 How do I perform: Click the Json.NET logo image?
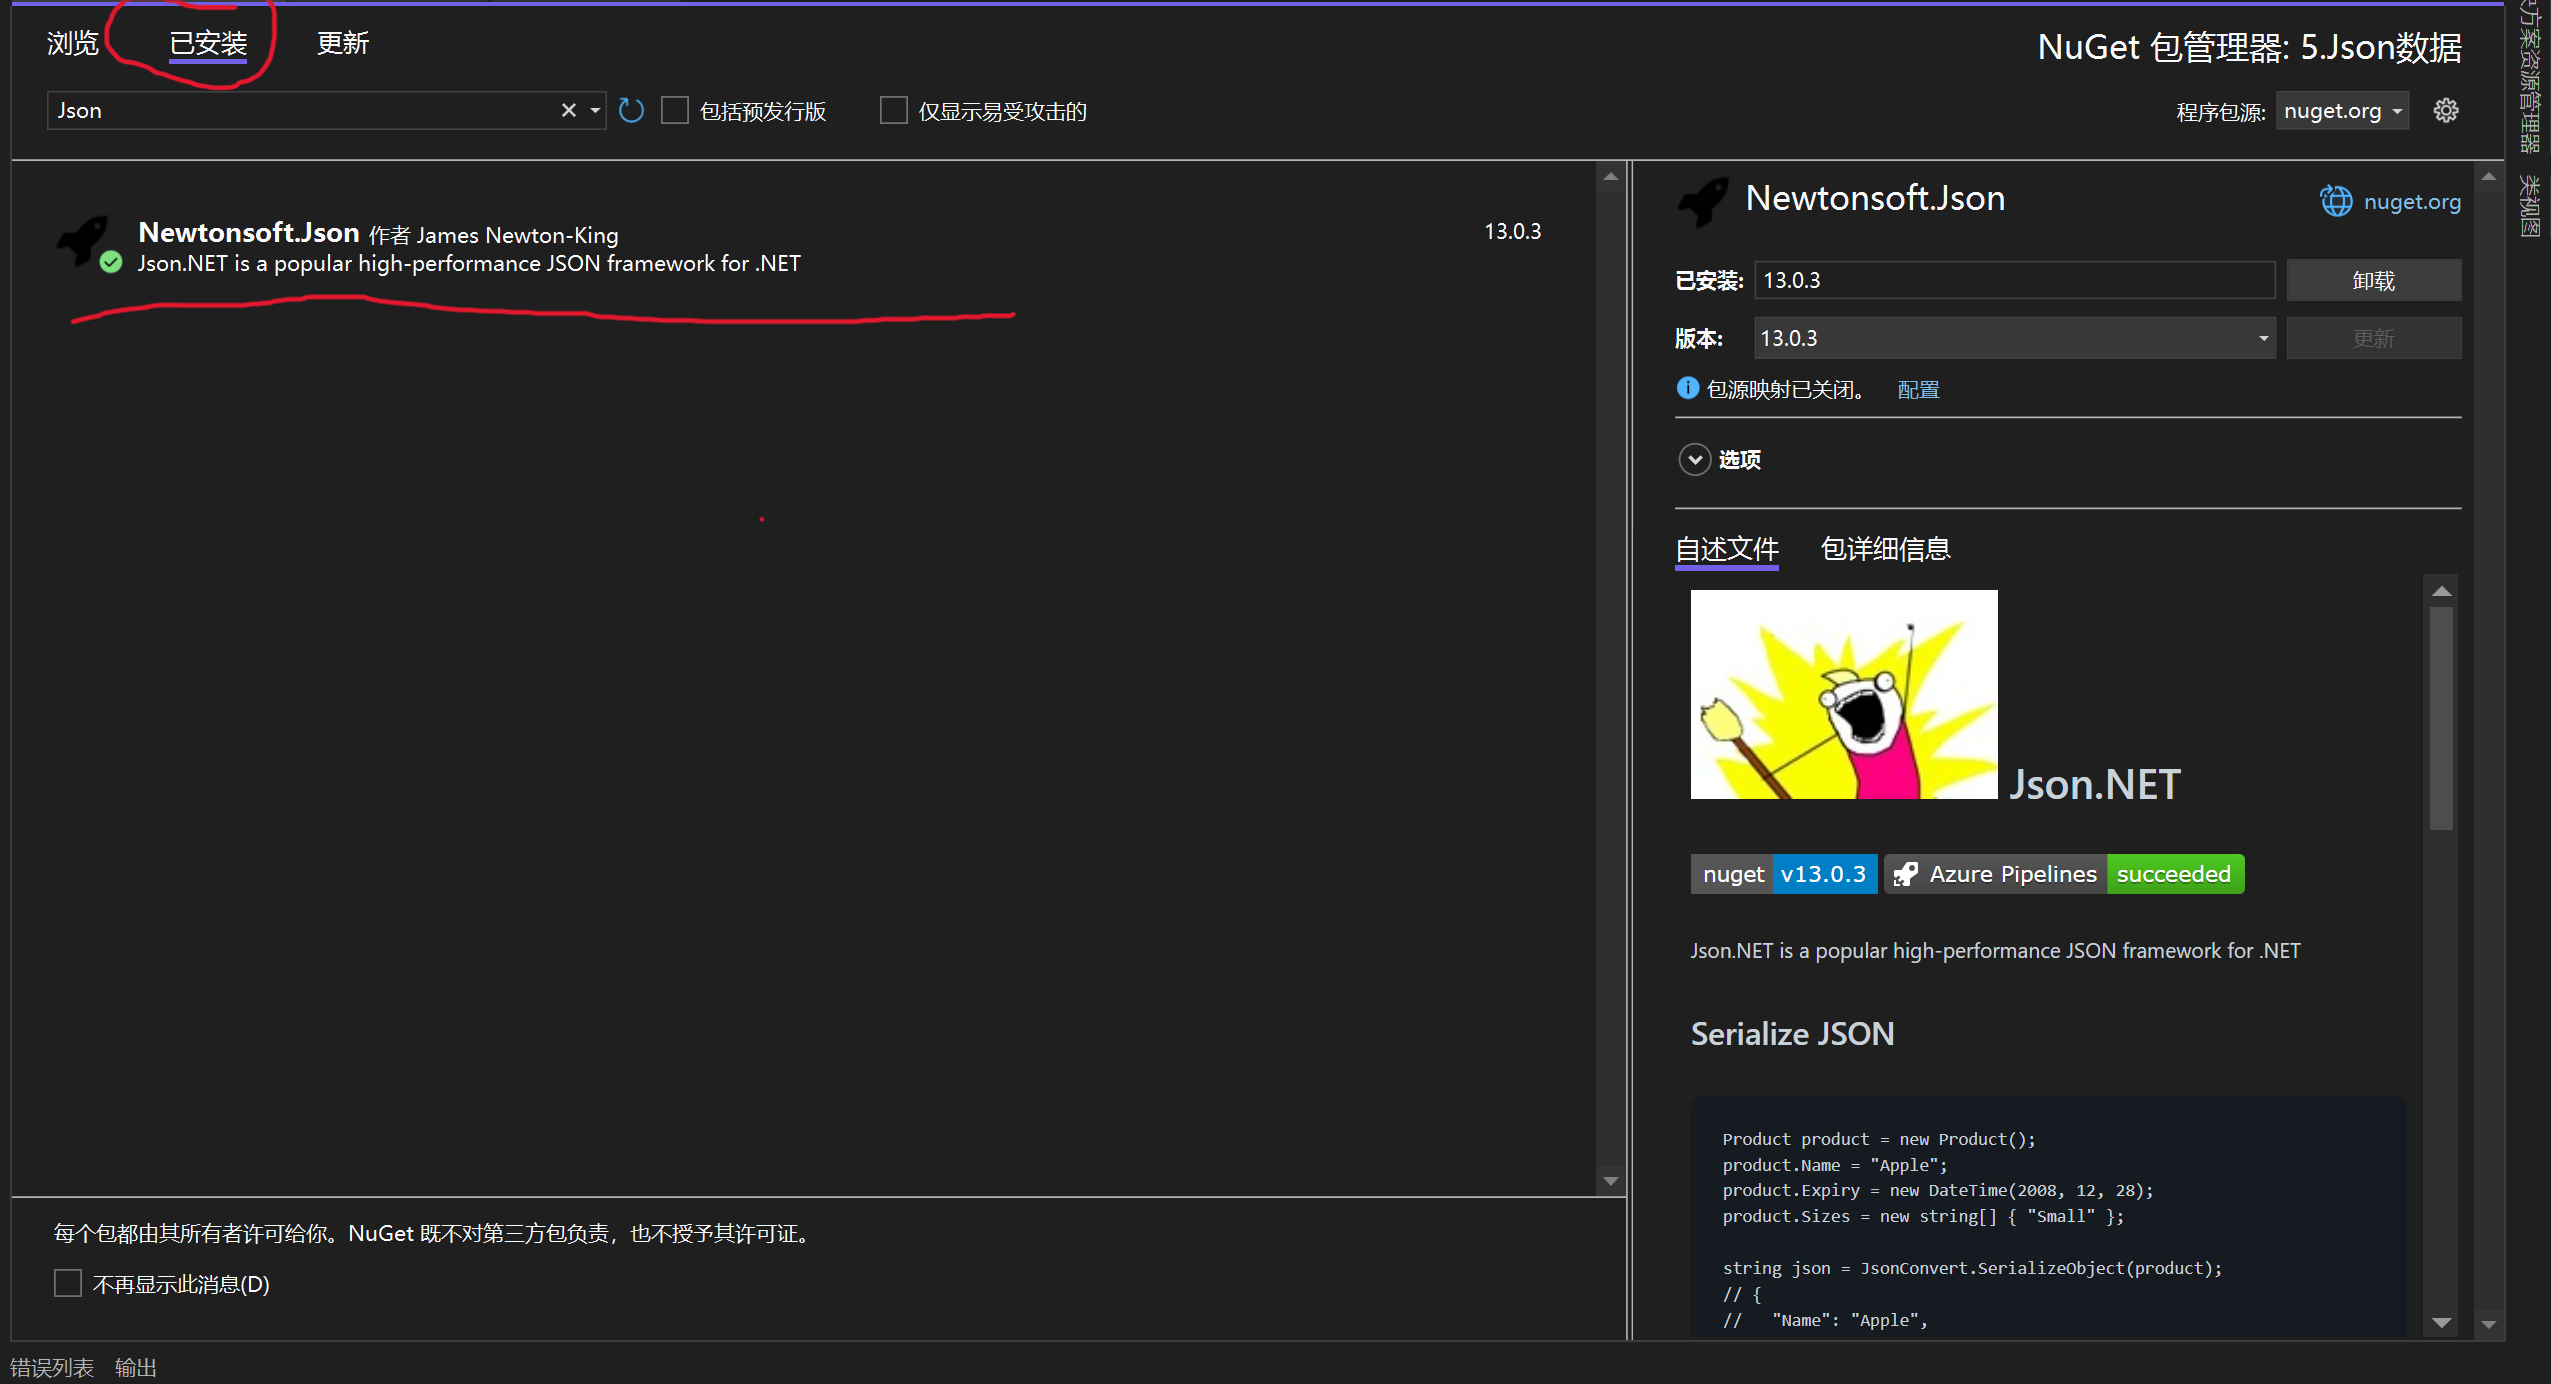(x=1844, y=694)
